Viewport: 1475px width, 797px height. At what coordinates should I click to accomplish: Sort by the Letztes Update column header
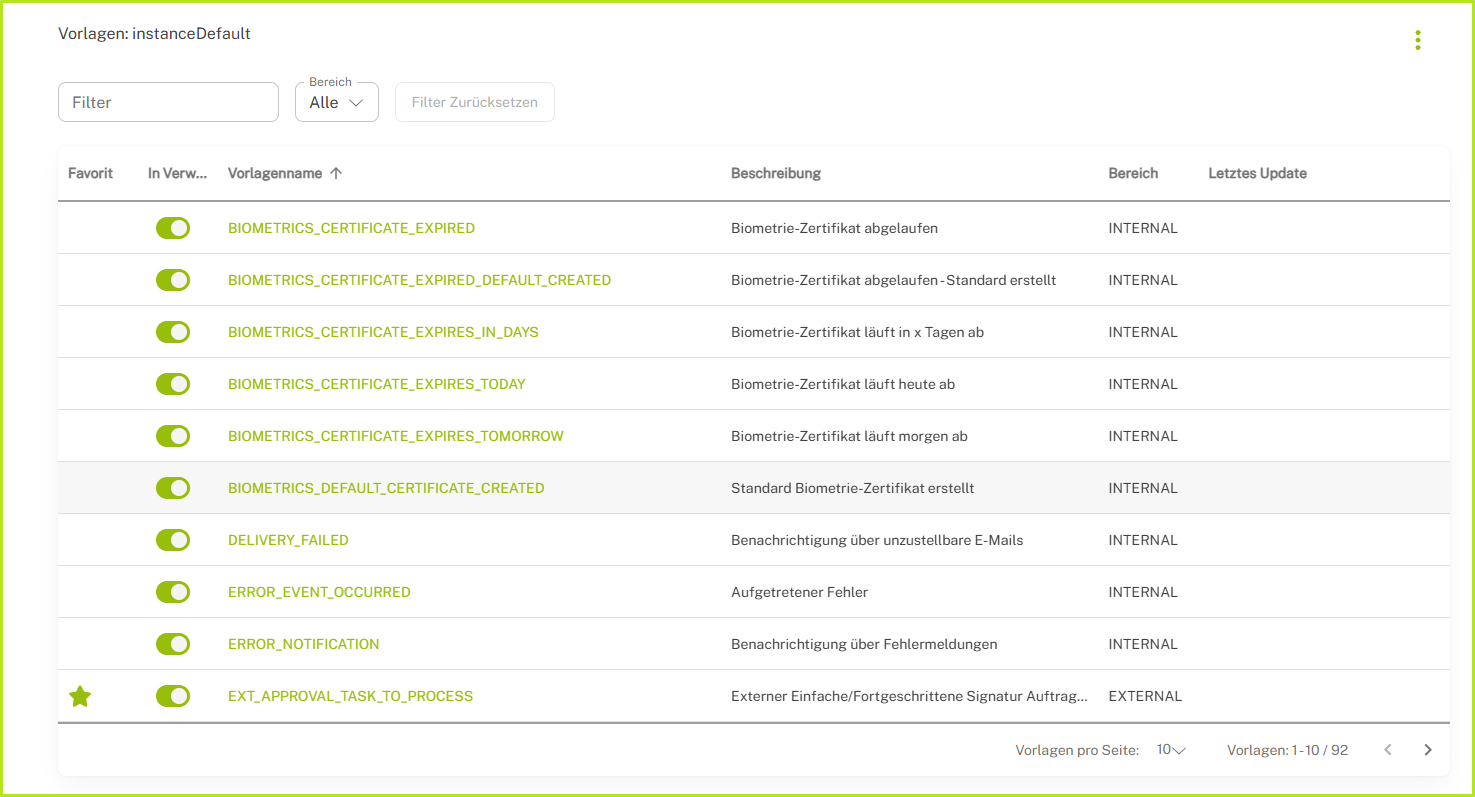[1257, 173]
